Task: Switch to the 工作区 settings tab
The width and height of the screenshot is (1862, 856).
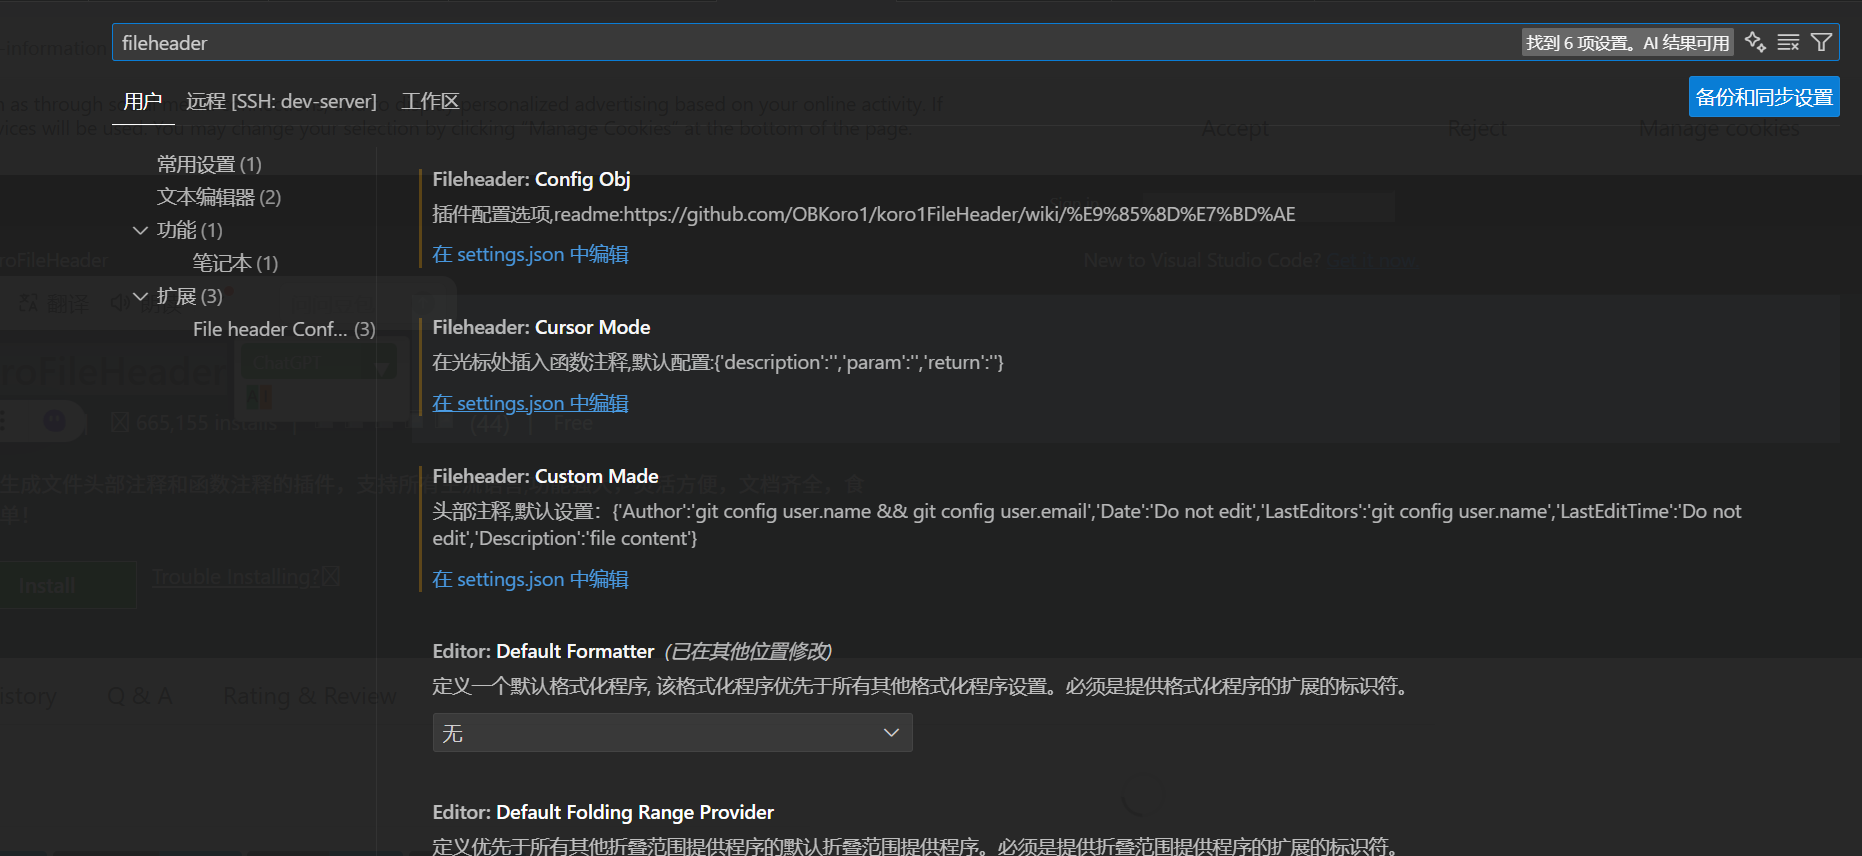Action: [430, 101]
